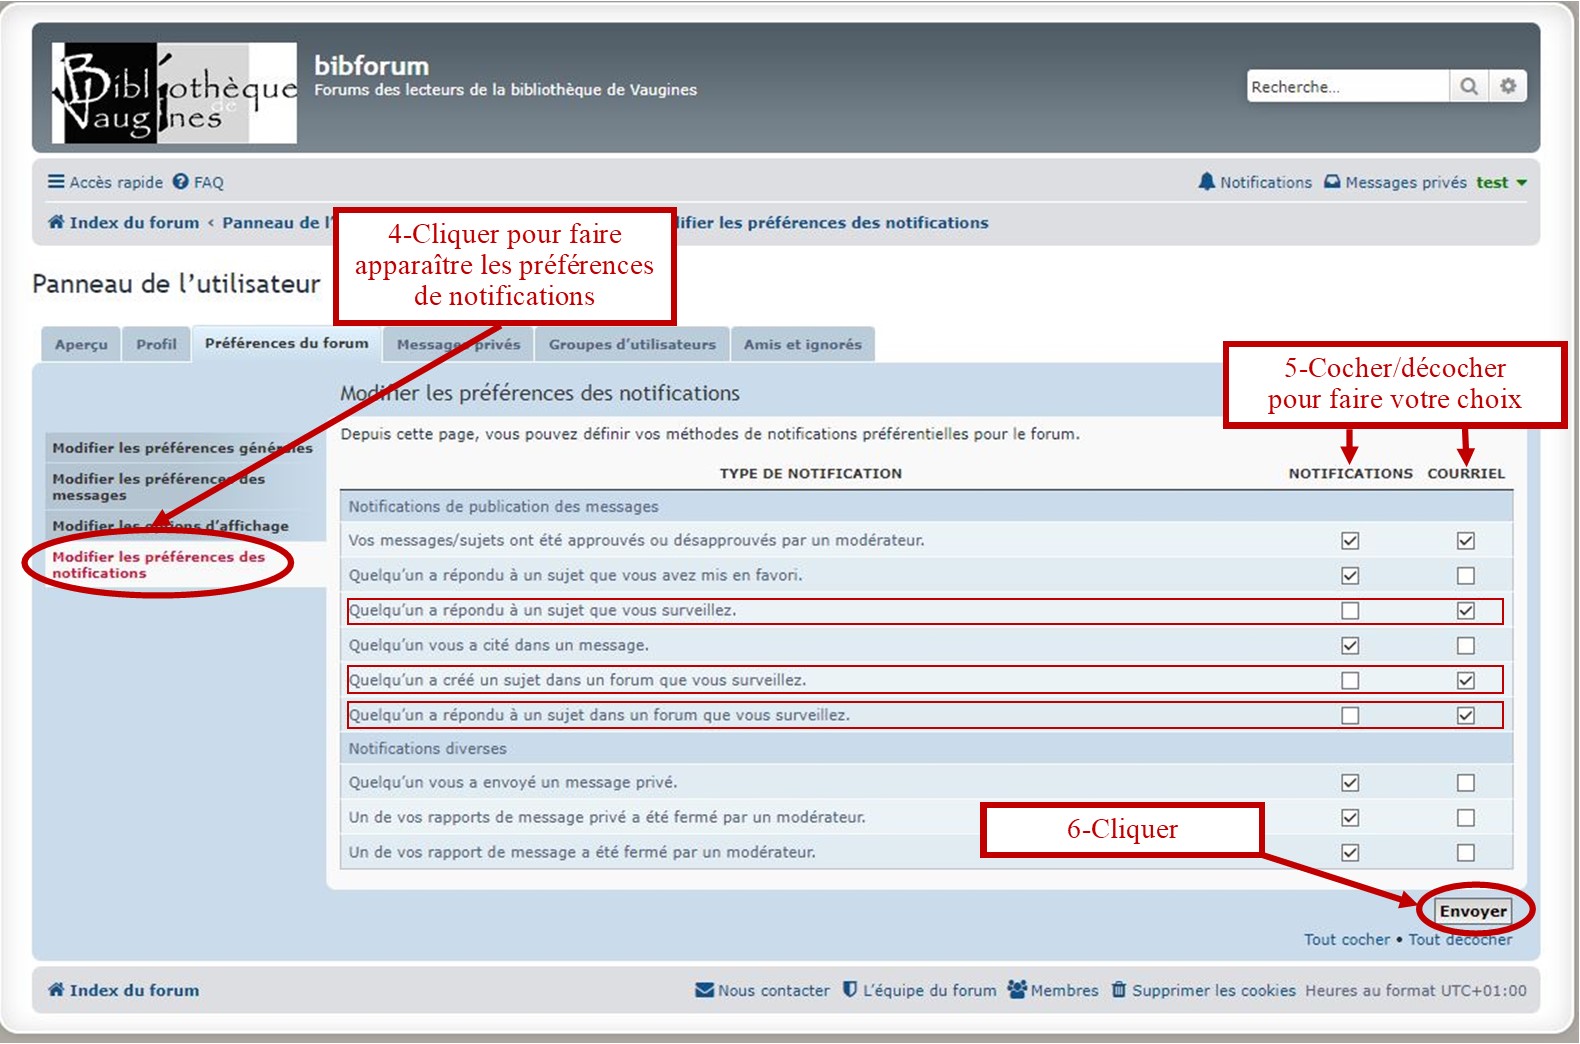Open advanced search gear icon
This screenshot has height=1044, width=1580.
click(x=1508, y=87)
